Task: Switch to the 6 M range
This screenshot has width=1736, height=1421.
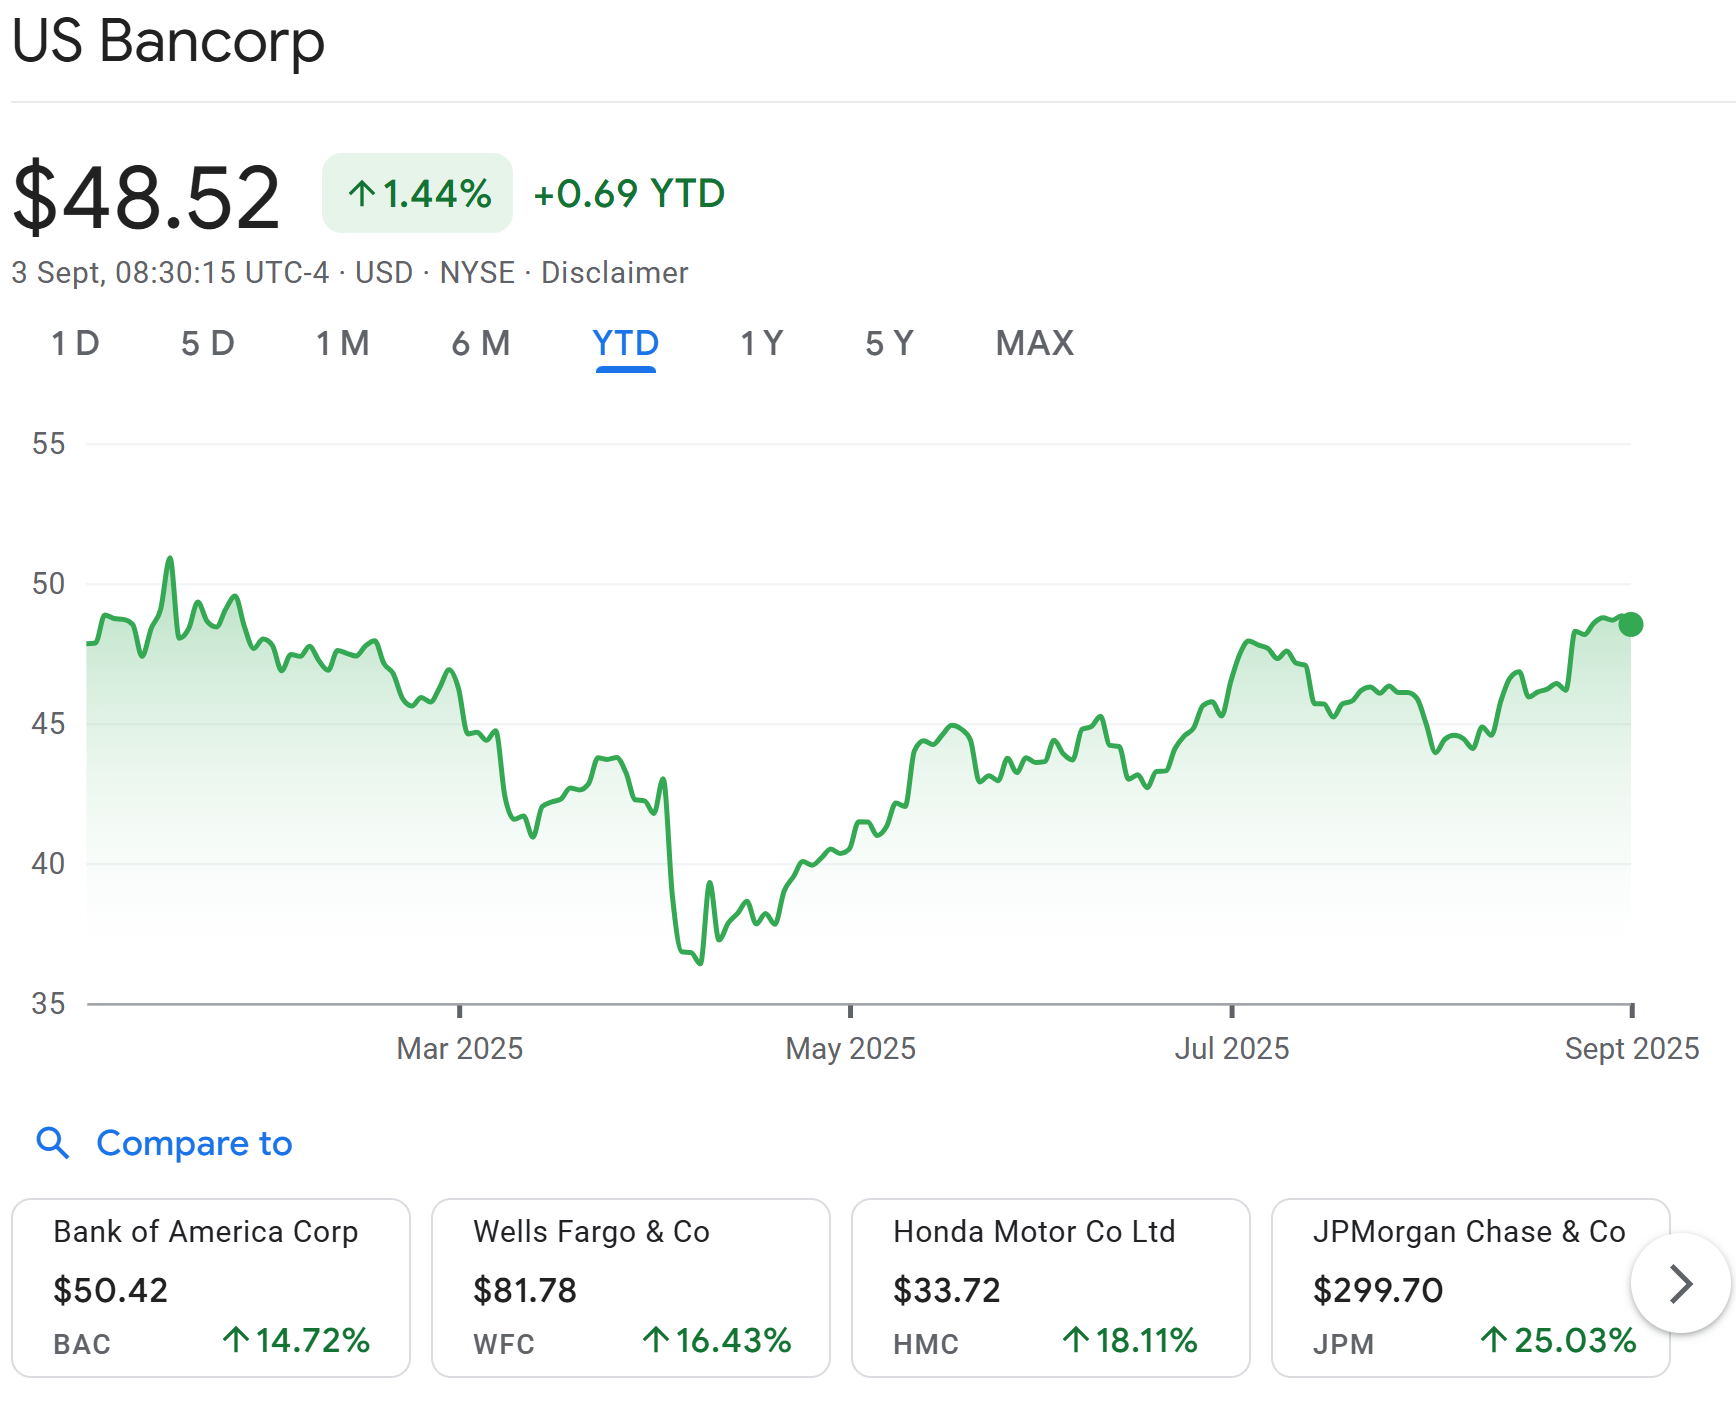Action: coord(480,344)
